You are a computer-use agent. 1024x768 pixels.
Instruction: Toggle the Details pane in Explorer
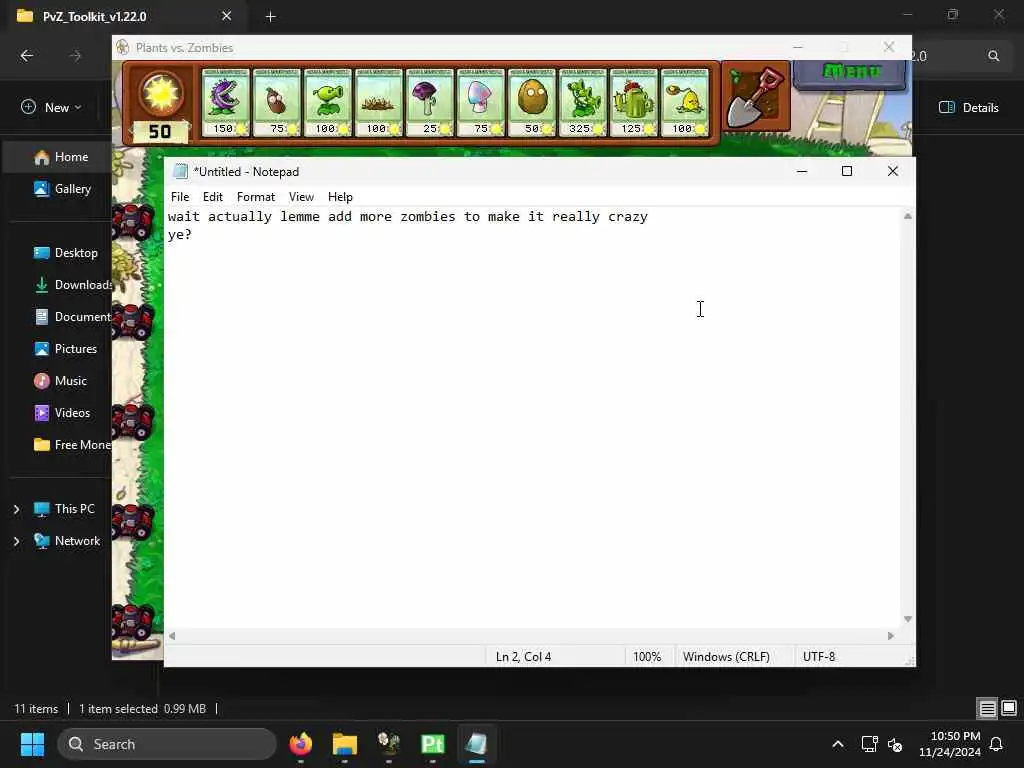(x=968, y=108)
